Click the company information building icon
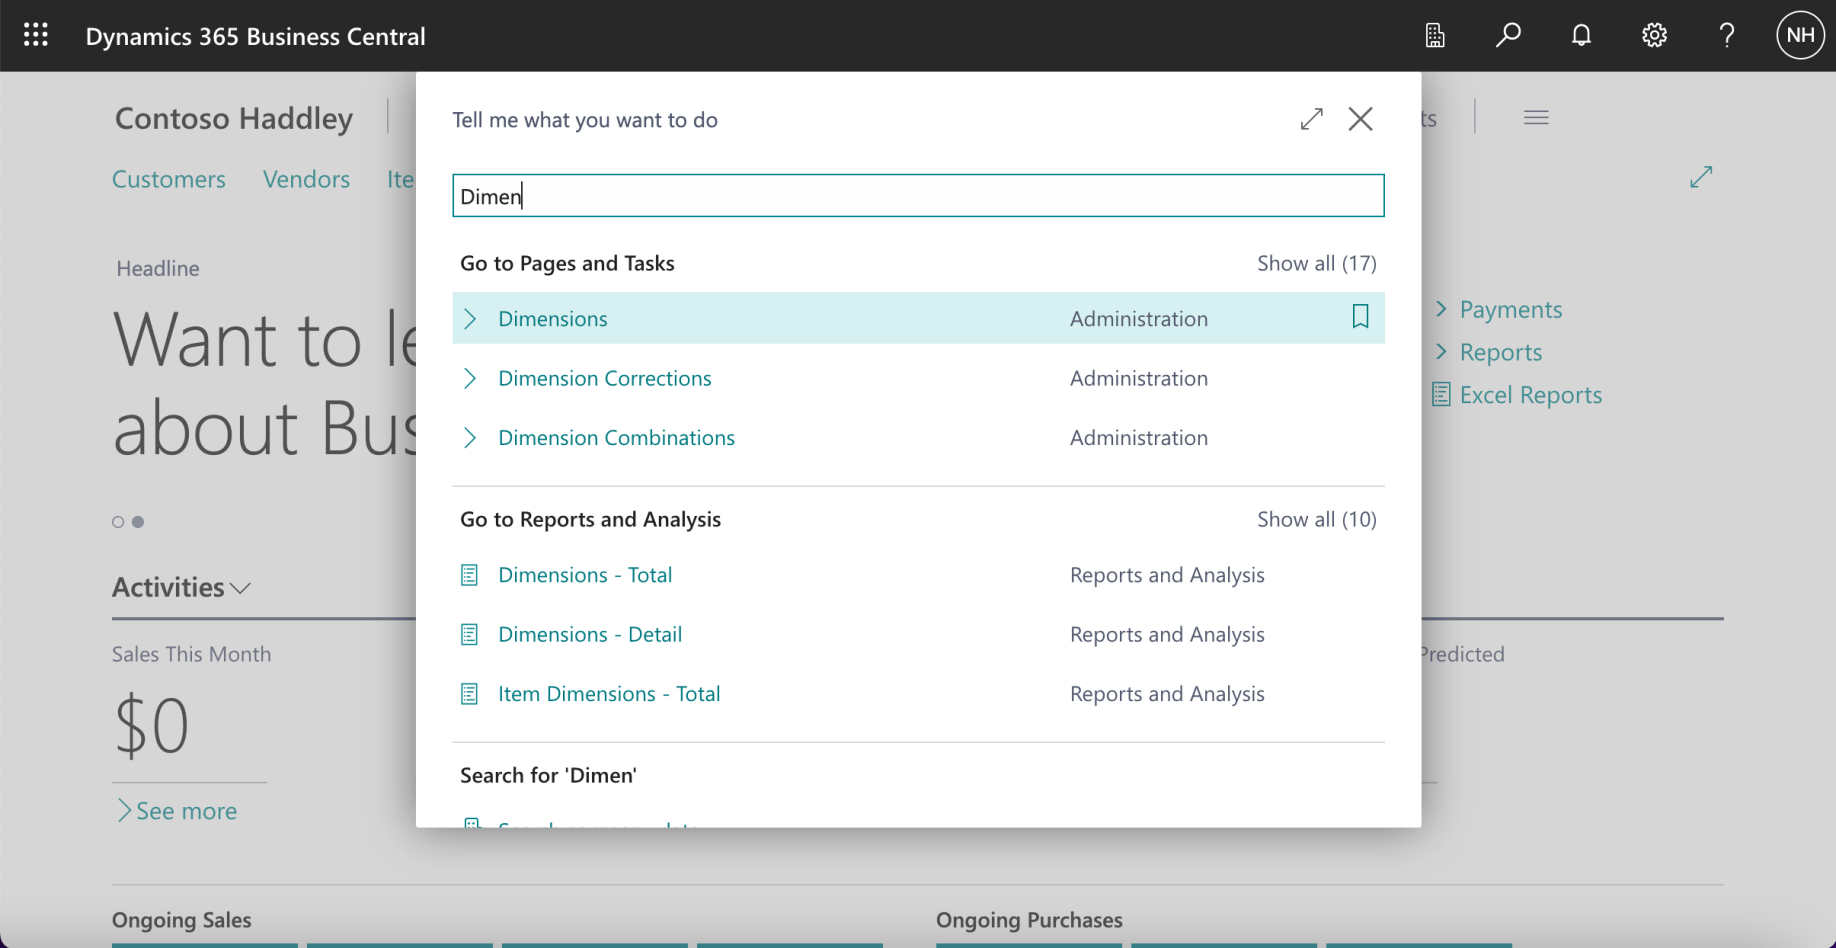The height and width of the screenshot is (948, 1836). click(x=1435, y=36)
